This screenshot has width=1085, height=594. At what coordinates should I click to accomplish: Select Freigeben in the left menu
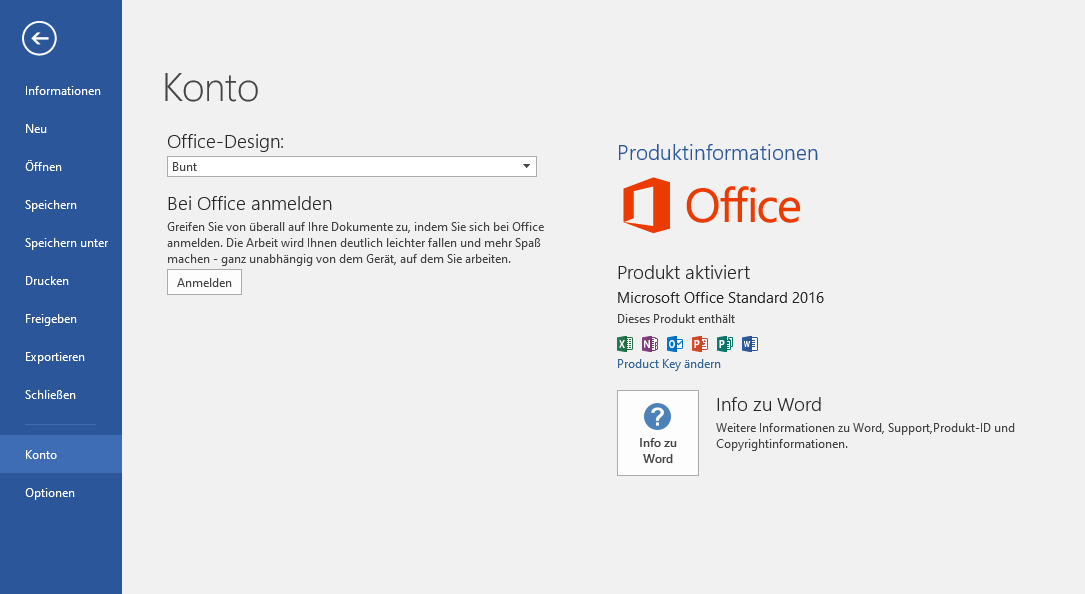coord(51,319)
